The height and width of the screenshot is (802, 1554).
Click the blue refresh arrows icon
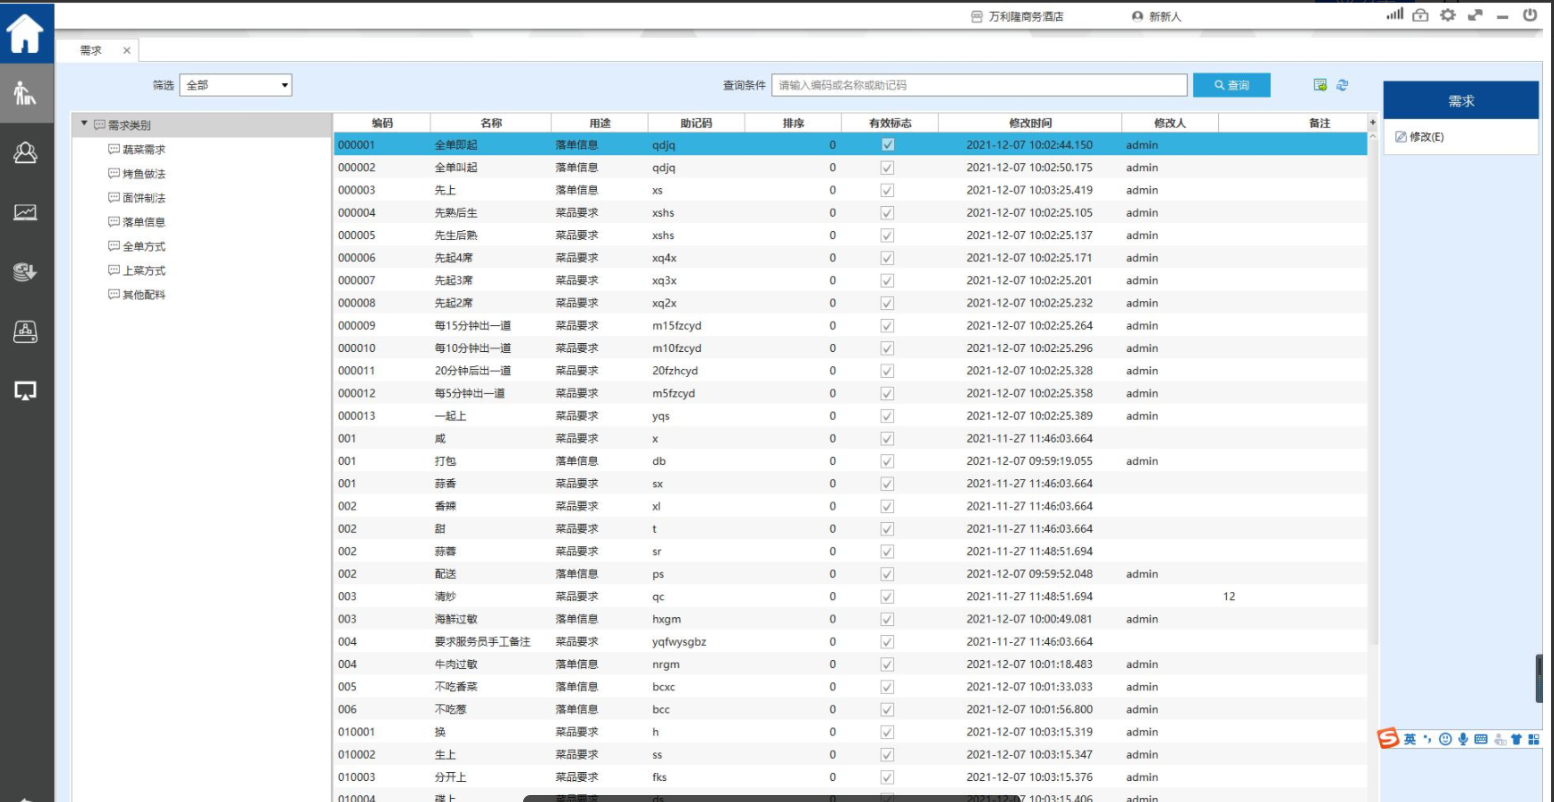[1342, 85]
